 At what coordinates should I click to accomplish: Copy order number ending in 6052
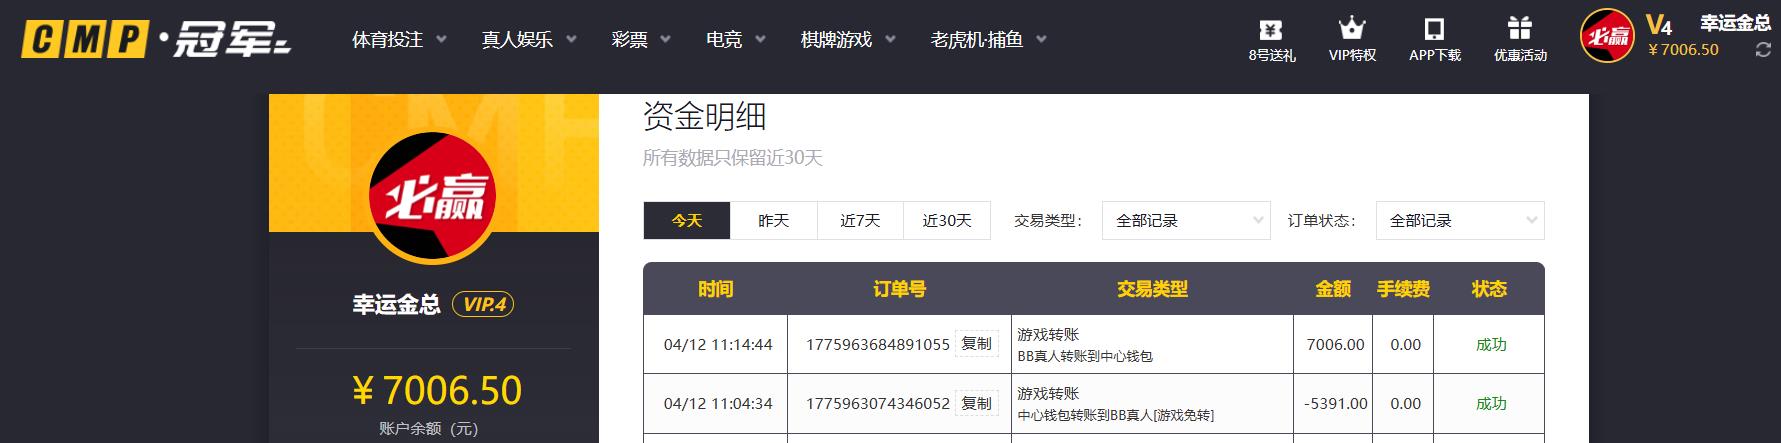point(976,404)
